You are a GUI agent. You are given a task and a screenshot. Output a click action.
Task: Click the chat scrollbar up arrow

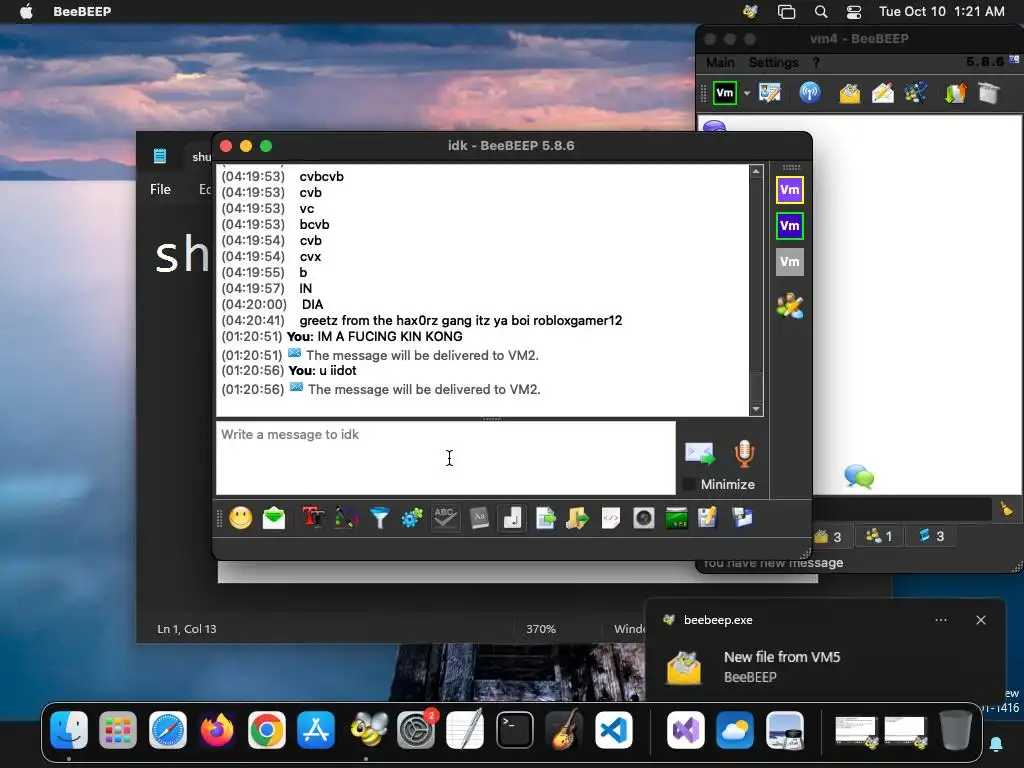pyautogui.click(x=756, y=171)
